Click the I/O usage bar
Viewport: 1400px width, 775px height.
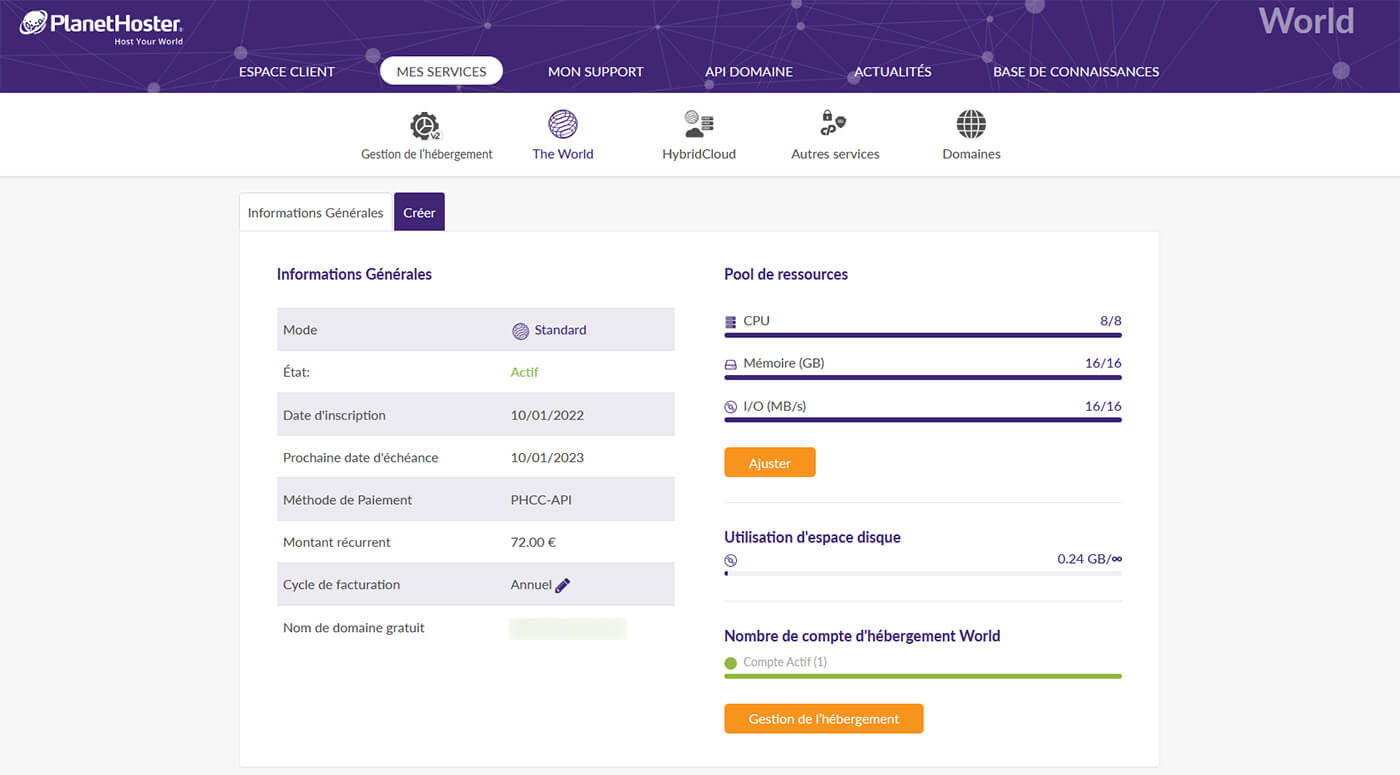[923, 420]
